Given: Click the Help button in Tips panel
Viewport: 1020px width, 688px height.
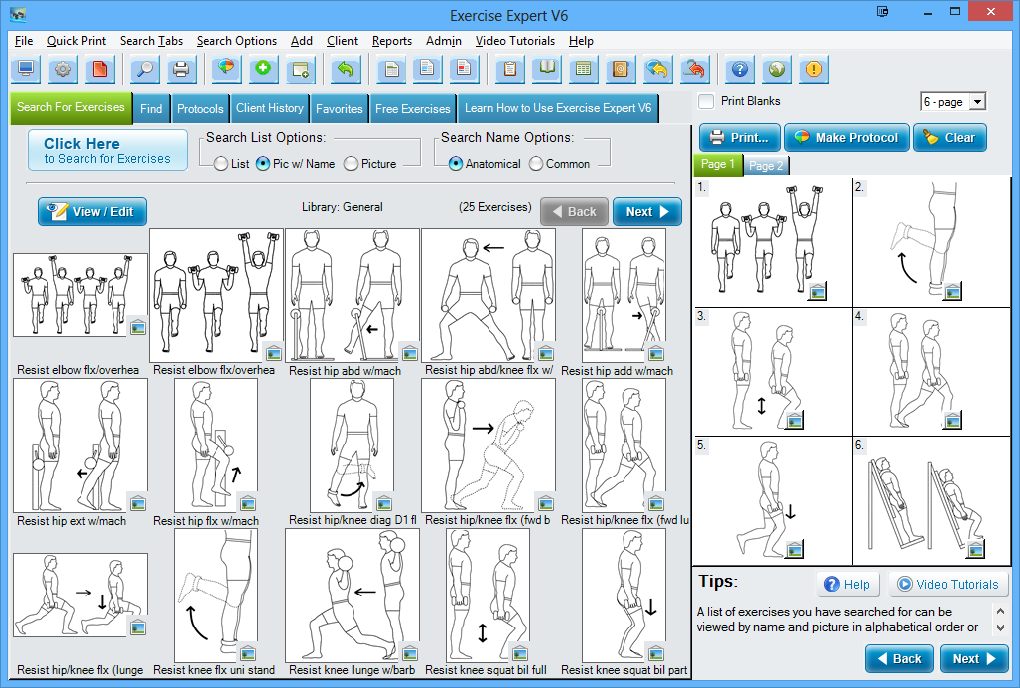Looking at the screenshot, I should pos(848,584).
